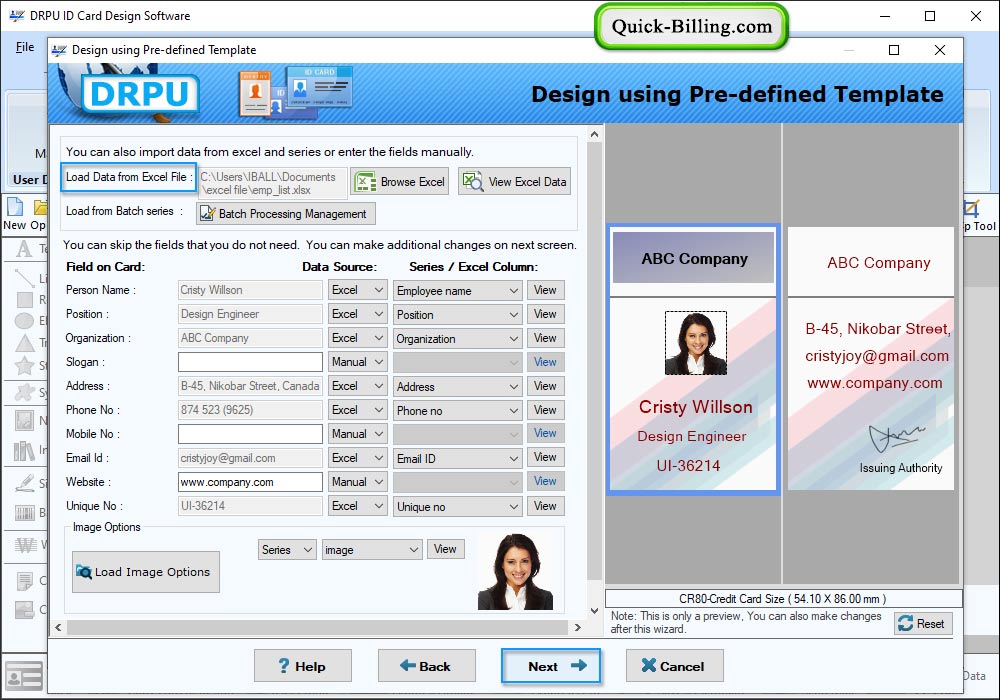Open Address Excel column dropdown
This screenshot has width=1000, height=700.
tap(457, 386)
